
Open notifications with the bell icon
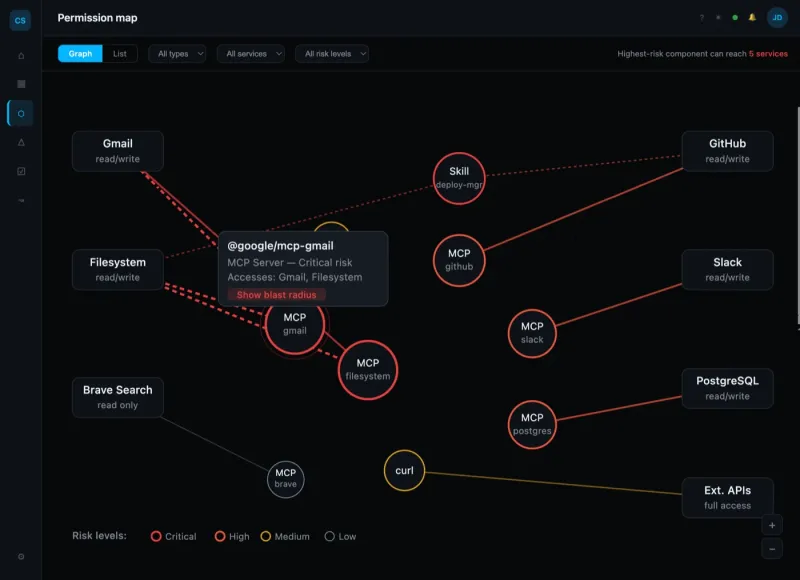pyautogui.click(x=752, y=17)
